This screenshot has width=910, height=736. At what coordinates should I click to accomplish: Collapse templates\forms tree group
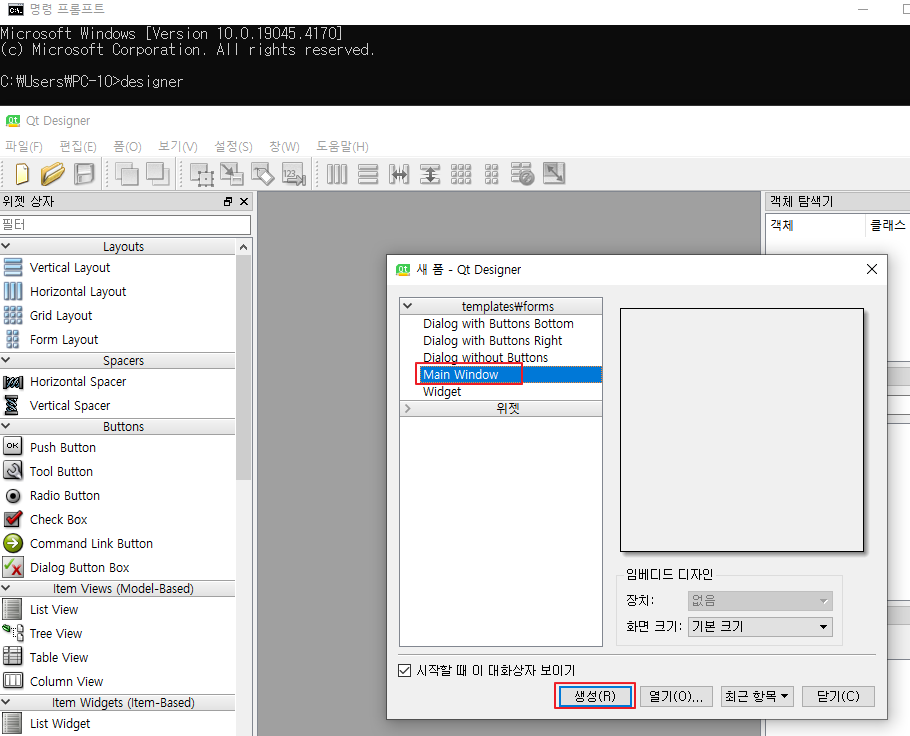coord(408,306)
